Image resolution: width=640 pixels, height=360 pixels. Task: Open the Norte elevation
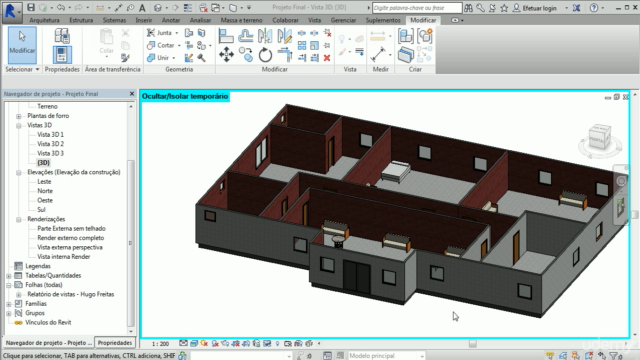(45, 191)
